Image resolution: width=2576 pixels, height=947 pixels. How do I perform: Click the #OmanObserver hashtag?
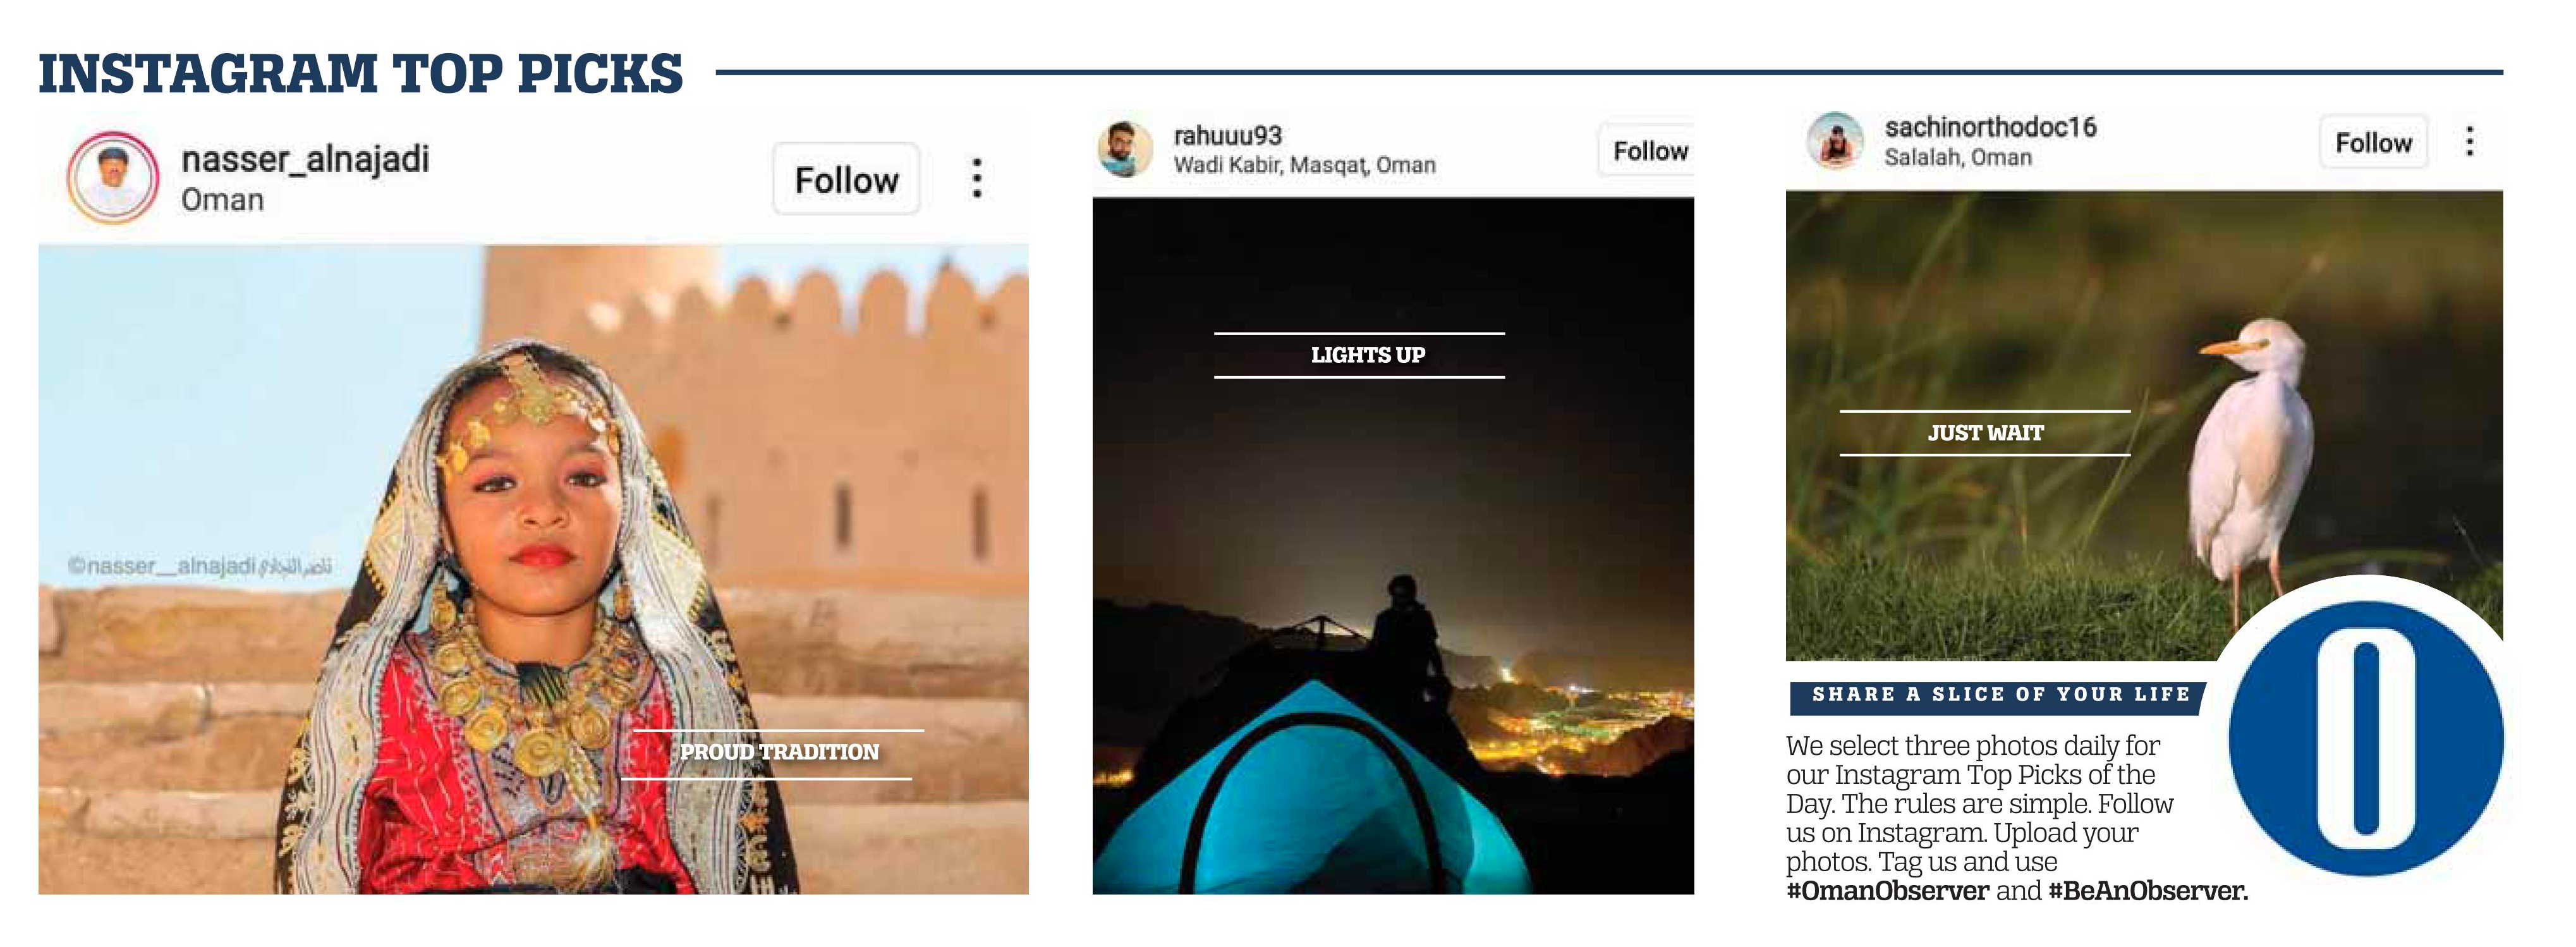coord(1887,891)
